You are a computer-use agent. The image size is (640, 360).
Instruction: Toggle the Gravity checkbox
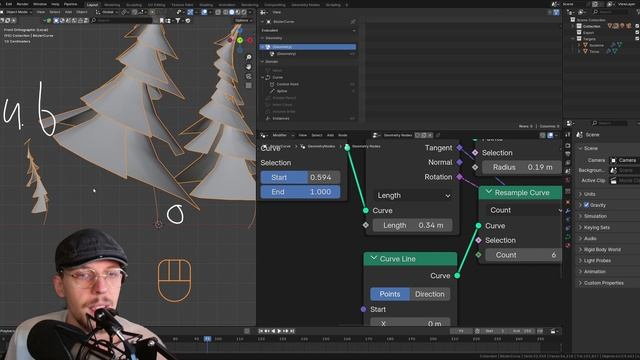tap(586, 205)
